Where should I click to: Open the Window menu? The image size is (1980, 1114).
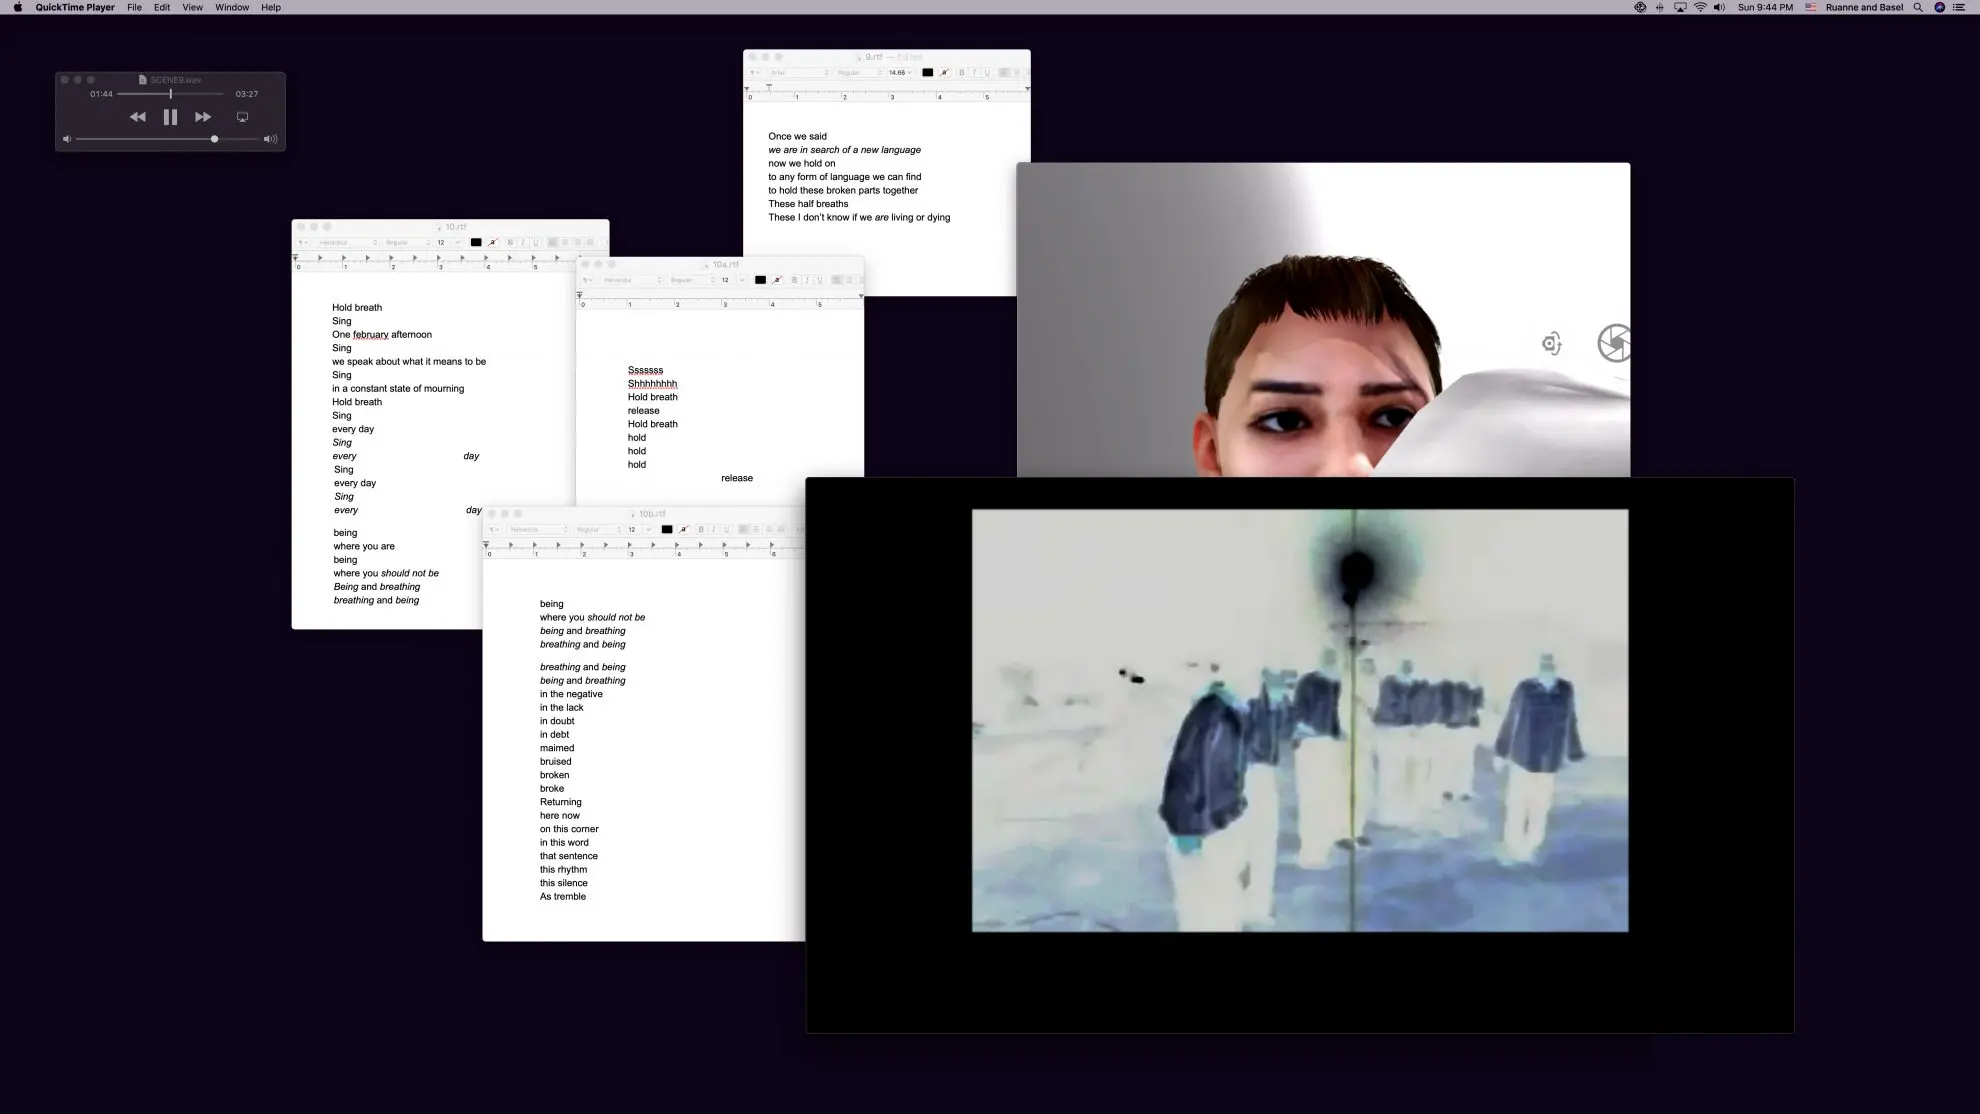tap(232, 7)
